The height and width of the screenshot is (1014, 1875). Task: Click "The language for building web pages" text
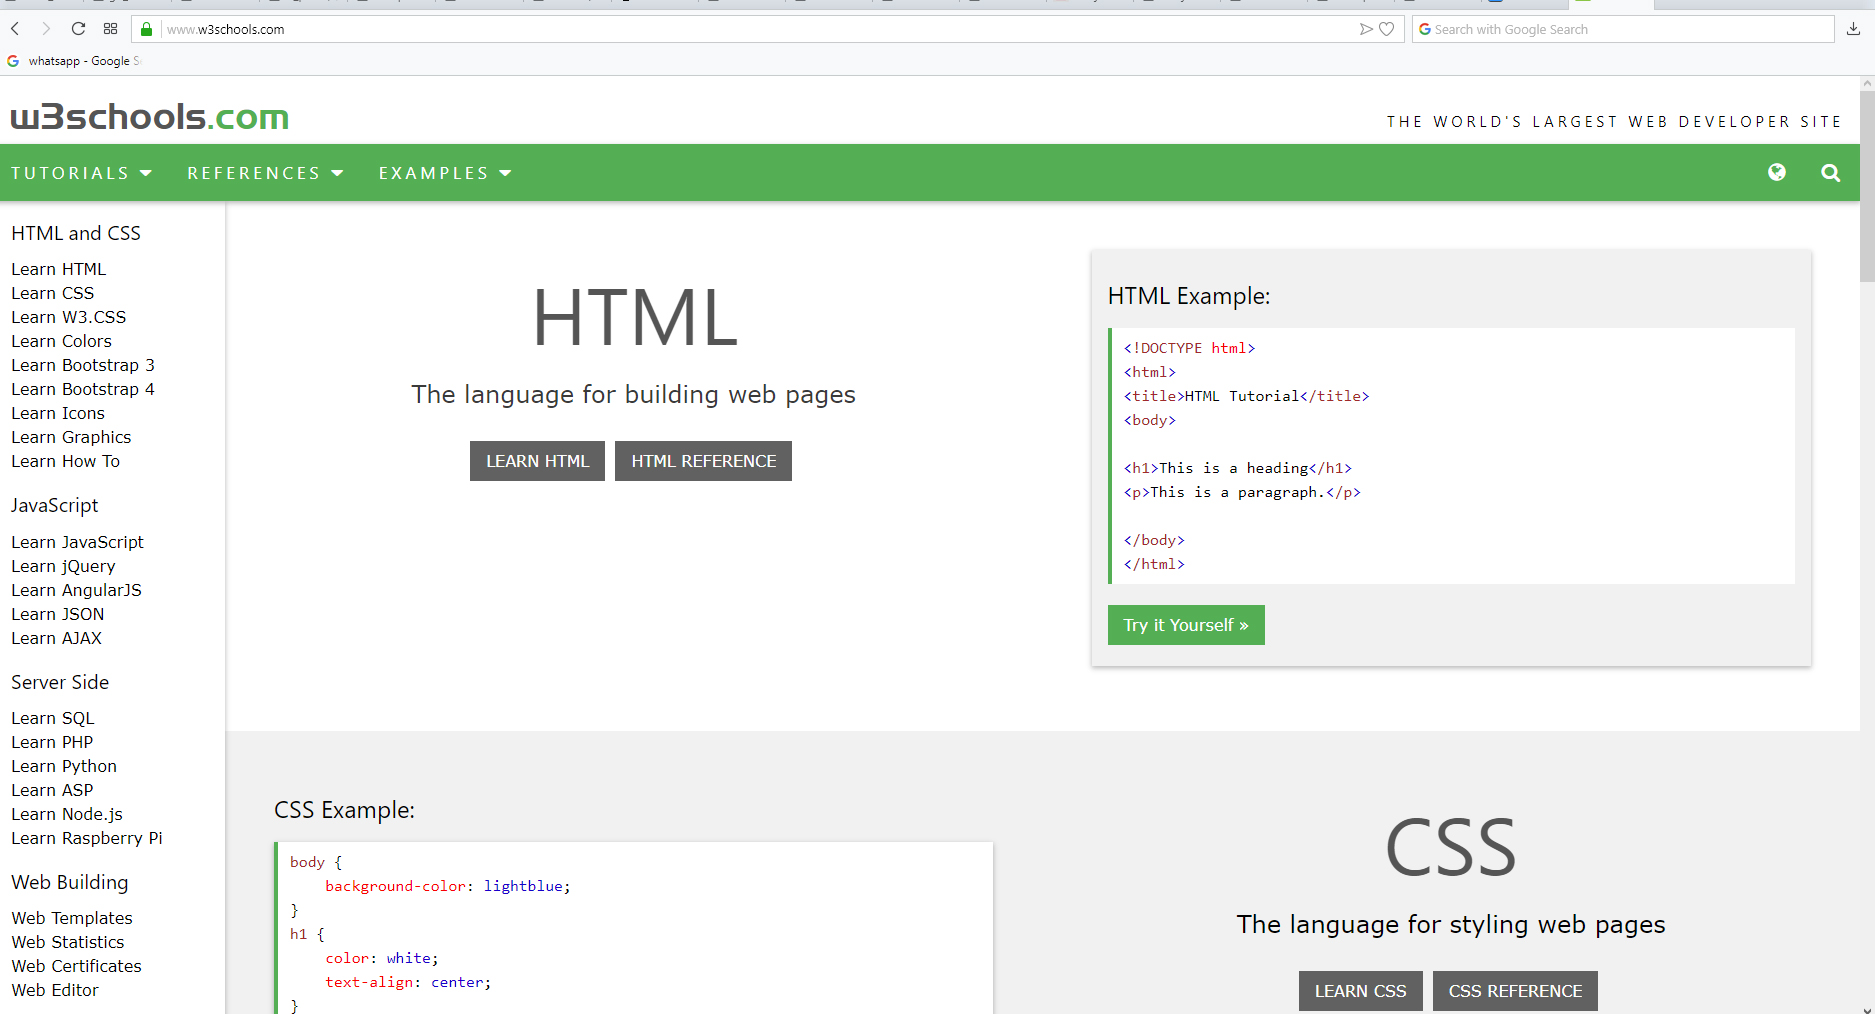click(633, 395)
